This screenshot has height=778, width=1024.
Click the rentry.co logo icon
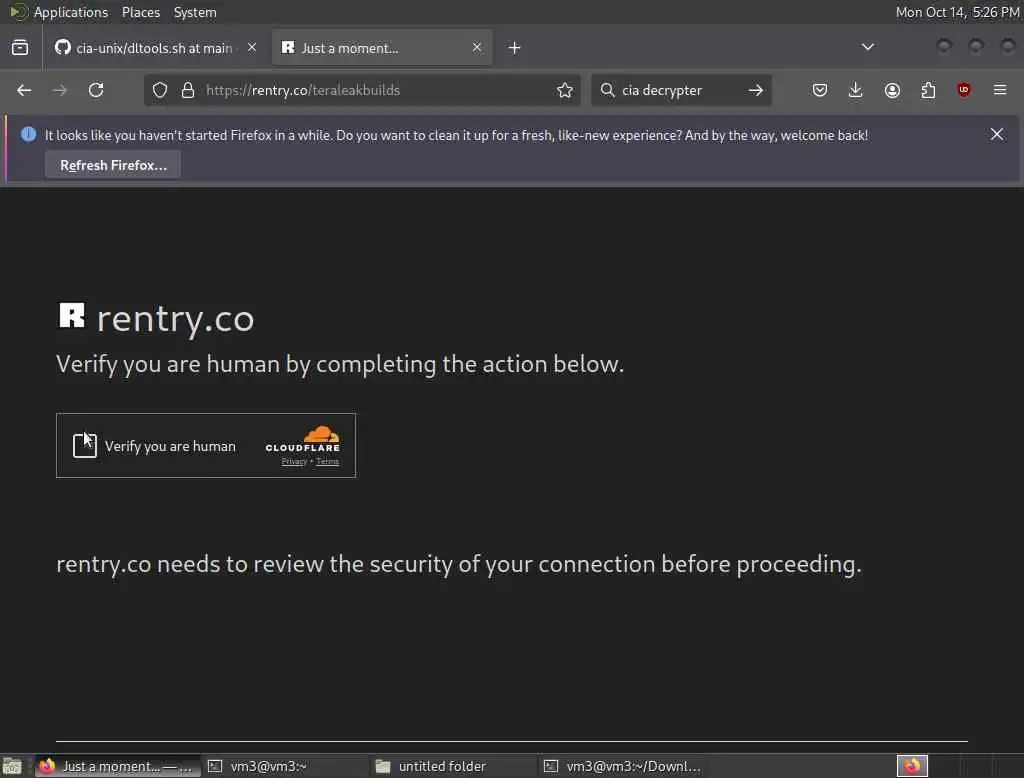click(72, 316)
